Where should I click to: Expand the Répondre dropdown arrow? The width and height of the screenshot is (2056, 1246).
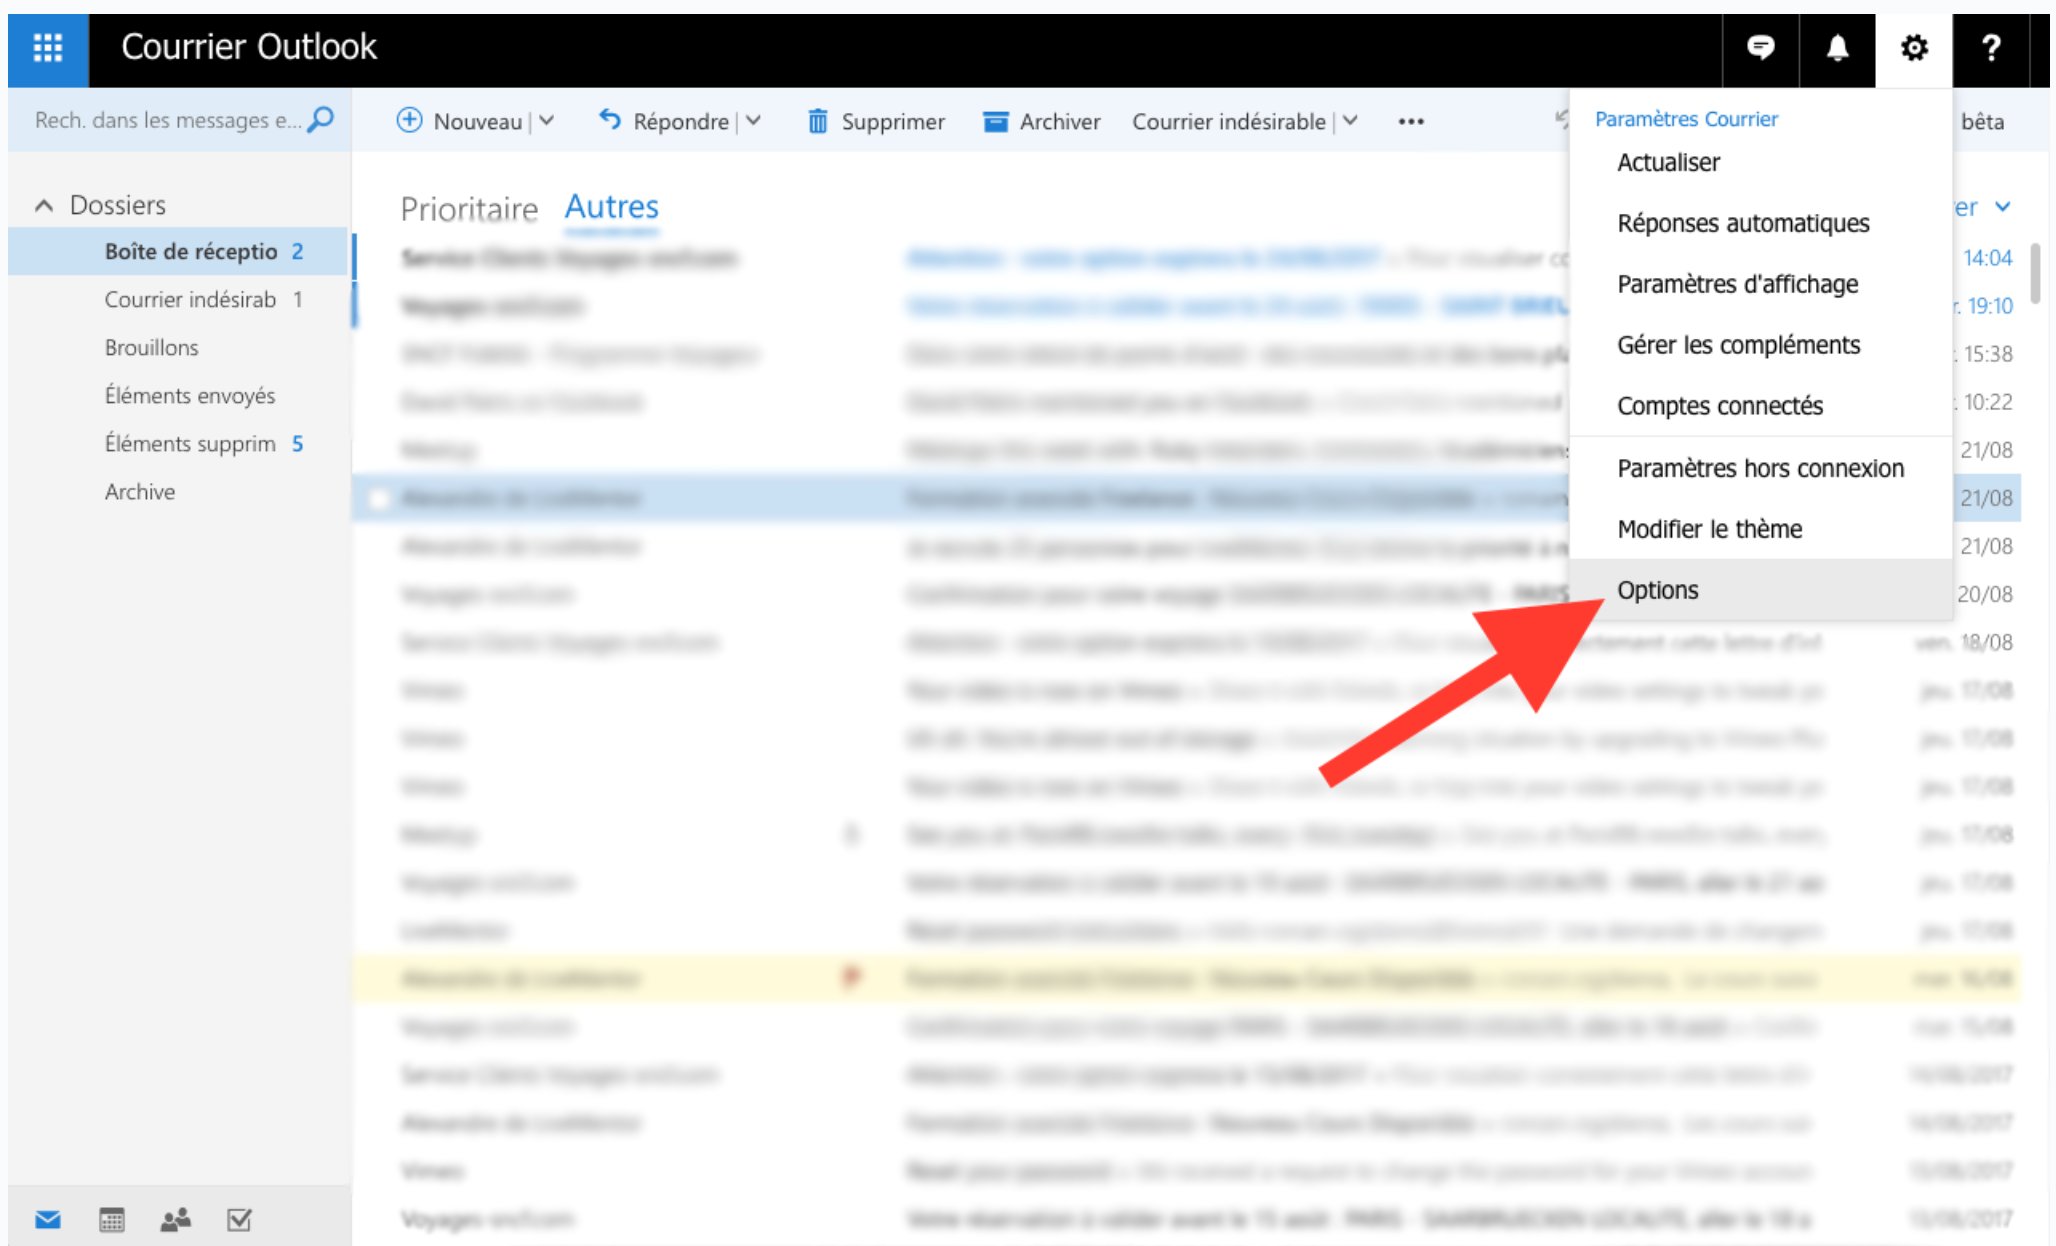click(x=754, y=121)
